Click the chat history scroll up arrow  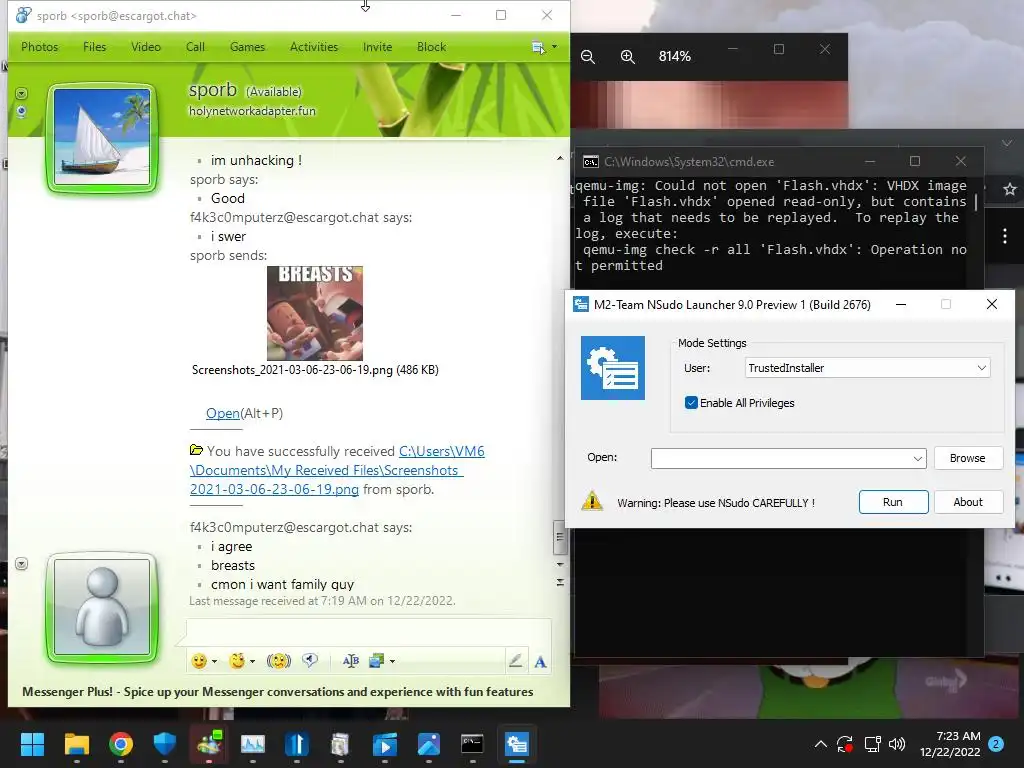point(560,158)
